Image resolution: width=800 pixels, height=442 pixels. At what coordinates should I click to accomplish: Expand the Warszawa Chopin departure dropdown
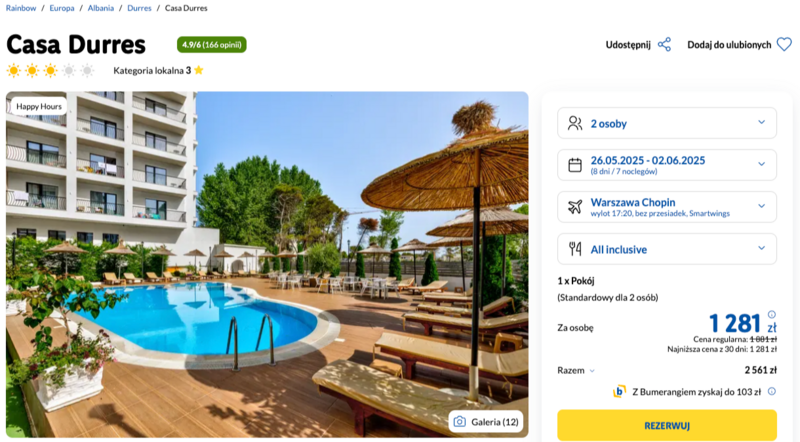coord(667,207)
